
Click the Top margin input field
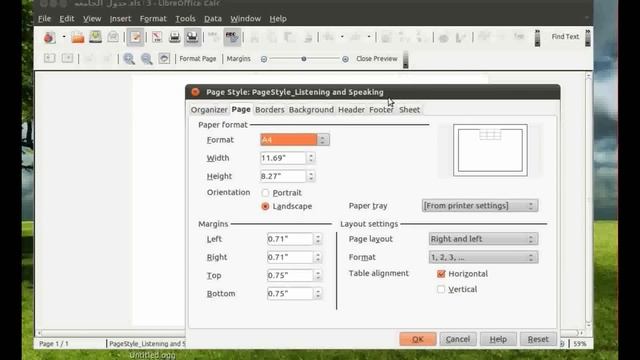(x=290, y=276)
